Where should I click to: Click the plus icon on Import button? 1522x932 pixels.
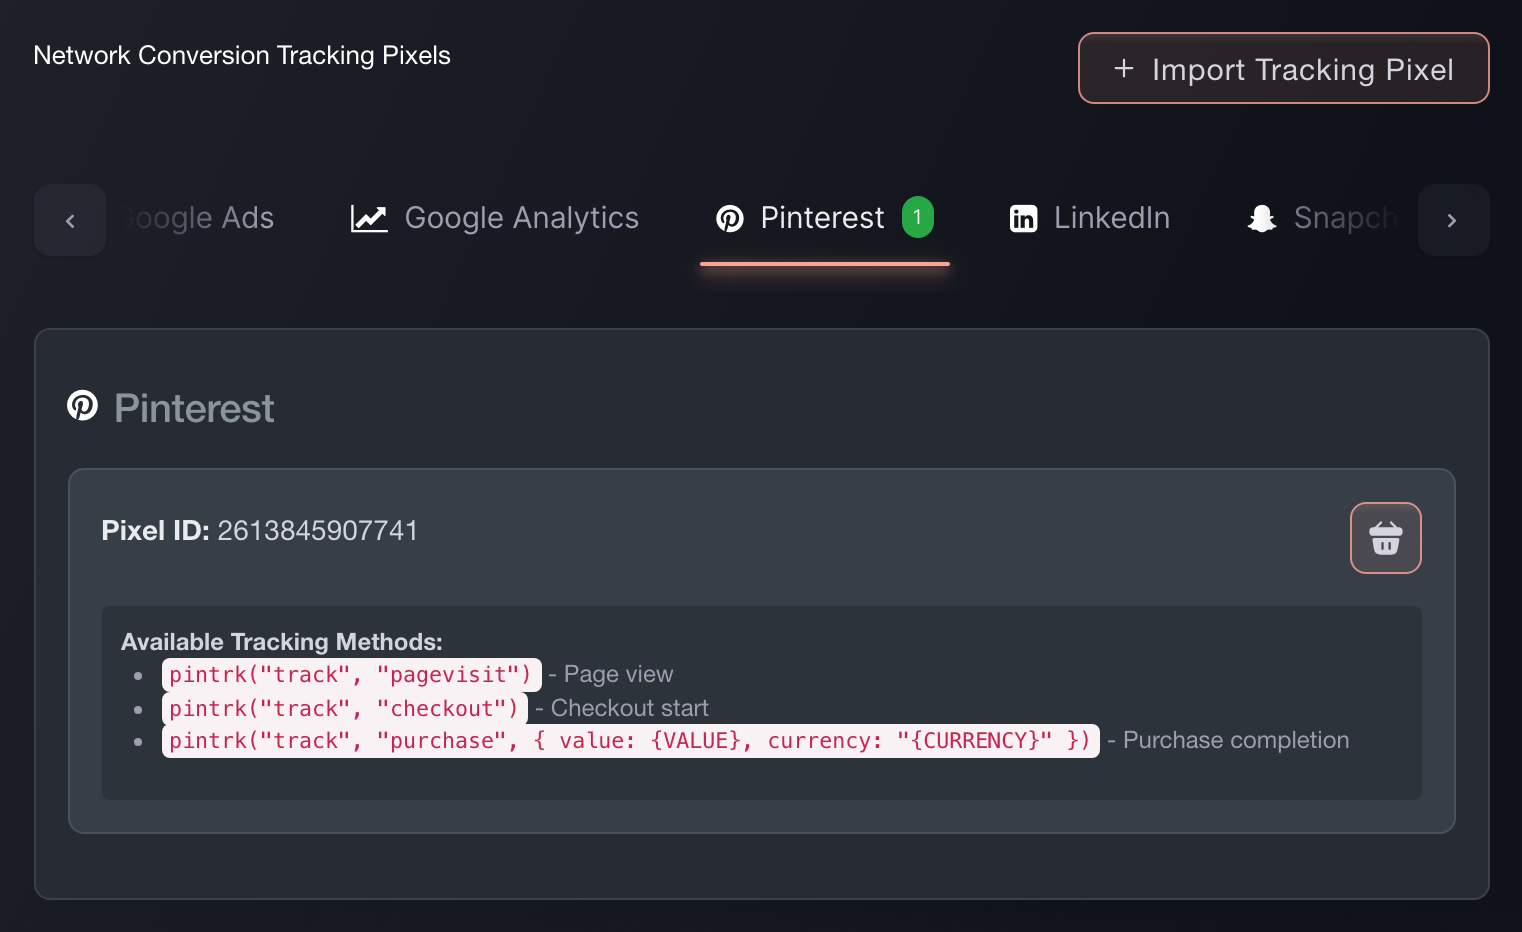point(1124,68)
